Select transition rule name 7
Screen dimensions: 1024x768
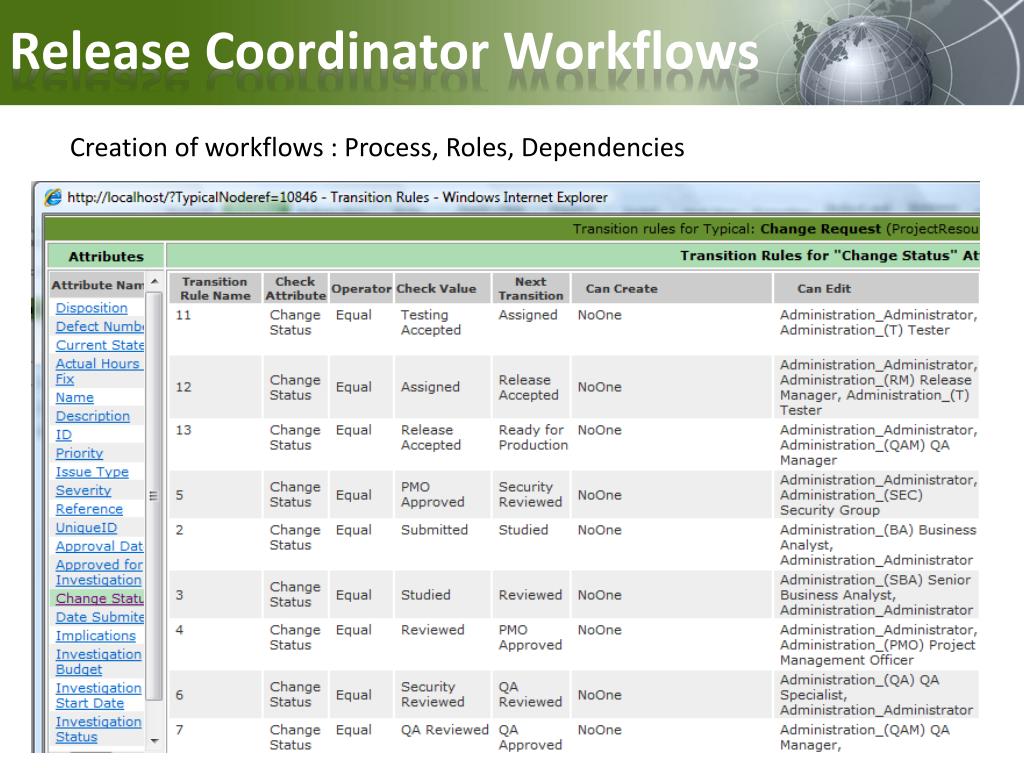click(x=180, y=729)
